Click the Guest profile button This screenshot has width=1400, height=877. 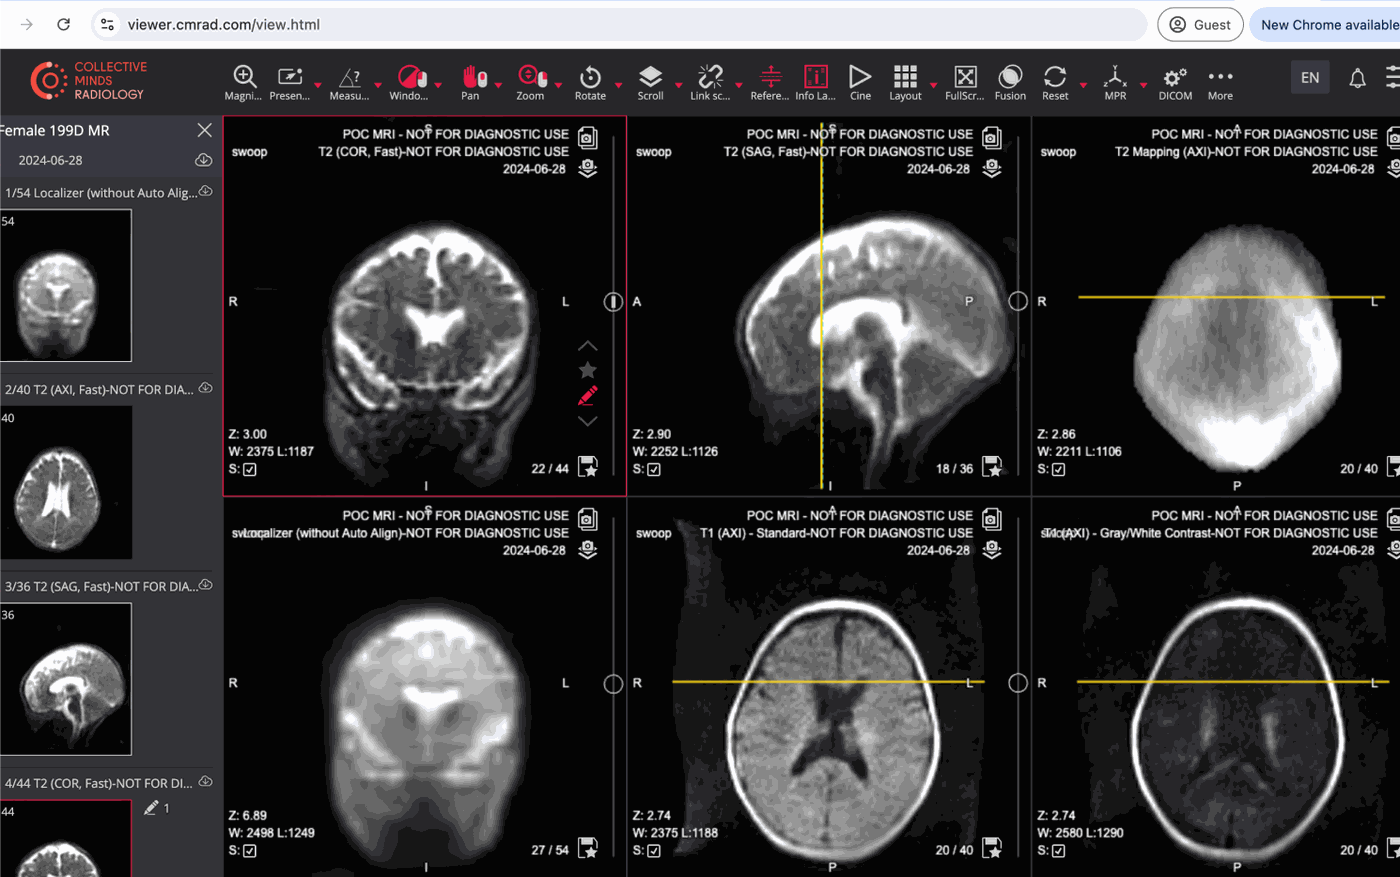tap(1200, 25)
